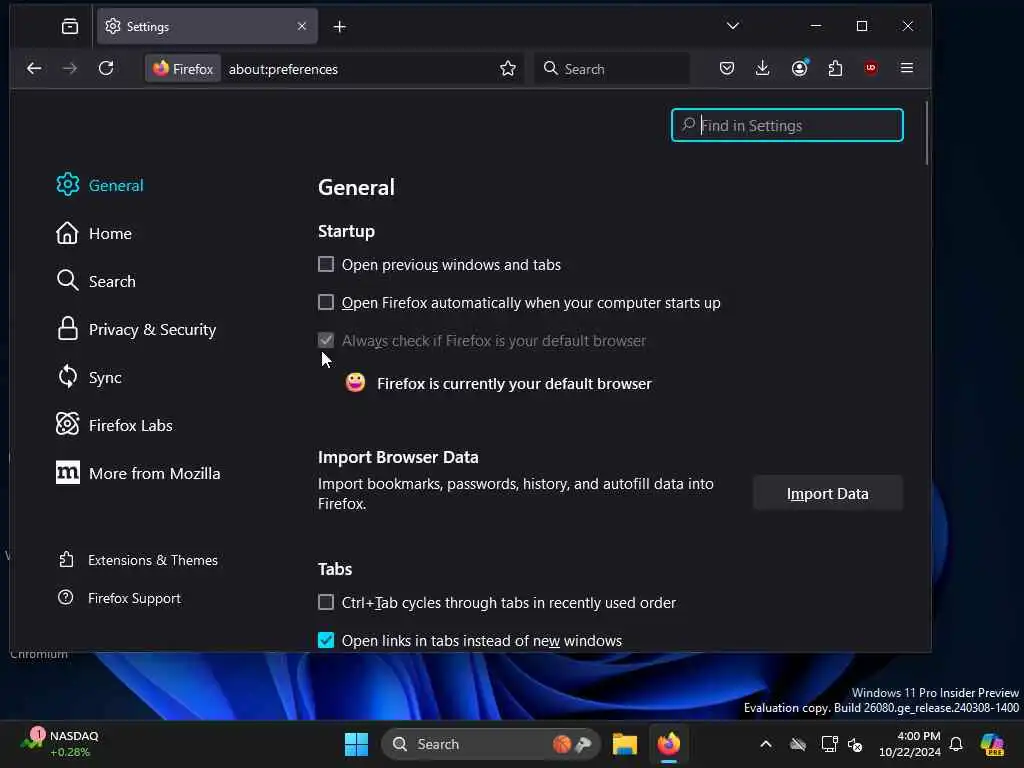1024x768 pixels.
Task: Open the NASDAQ widget on taskbar
Action: 60,743
